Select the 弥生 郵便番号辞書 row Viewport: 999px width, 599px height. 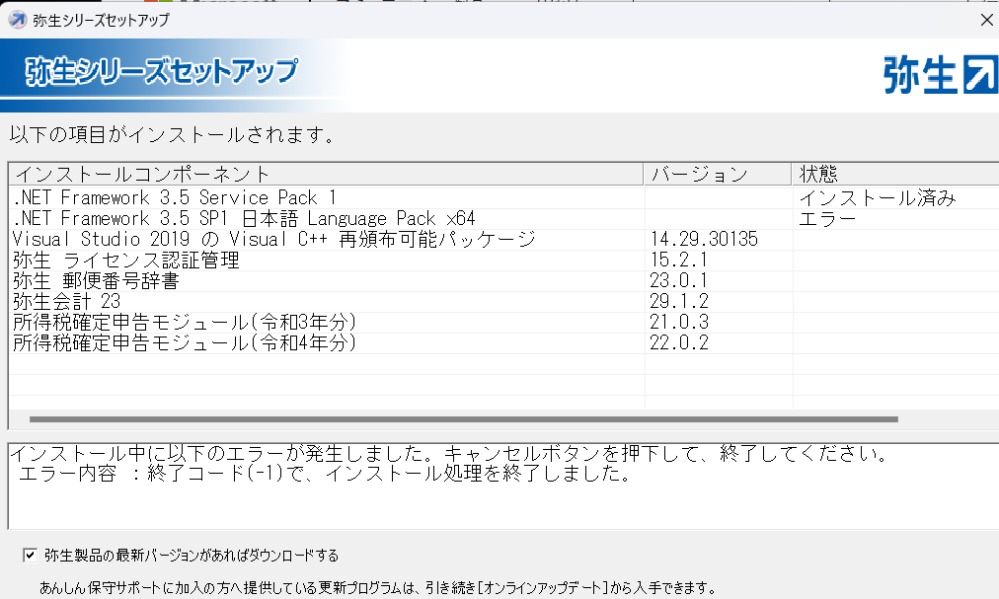[x=504, y=281]
